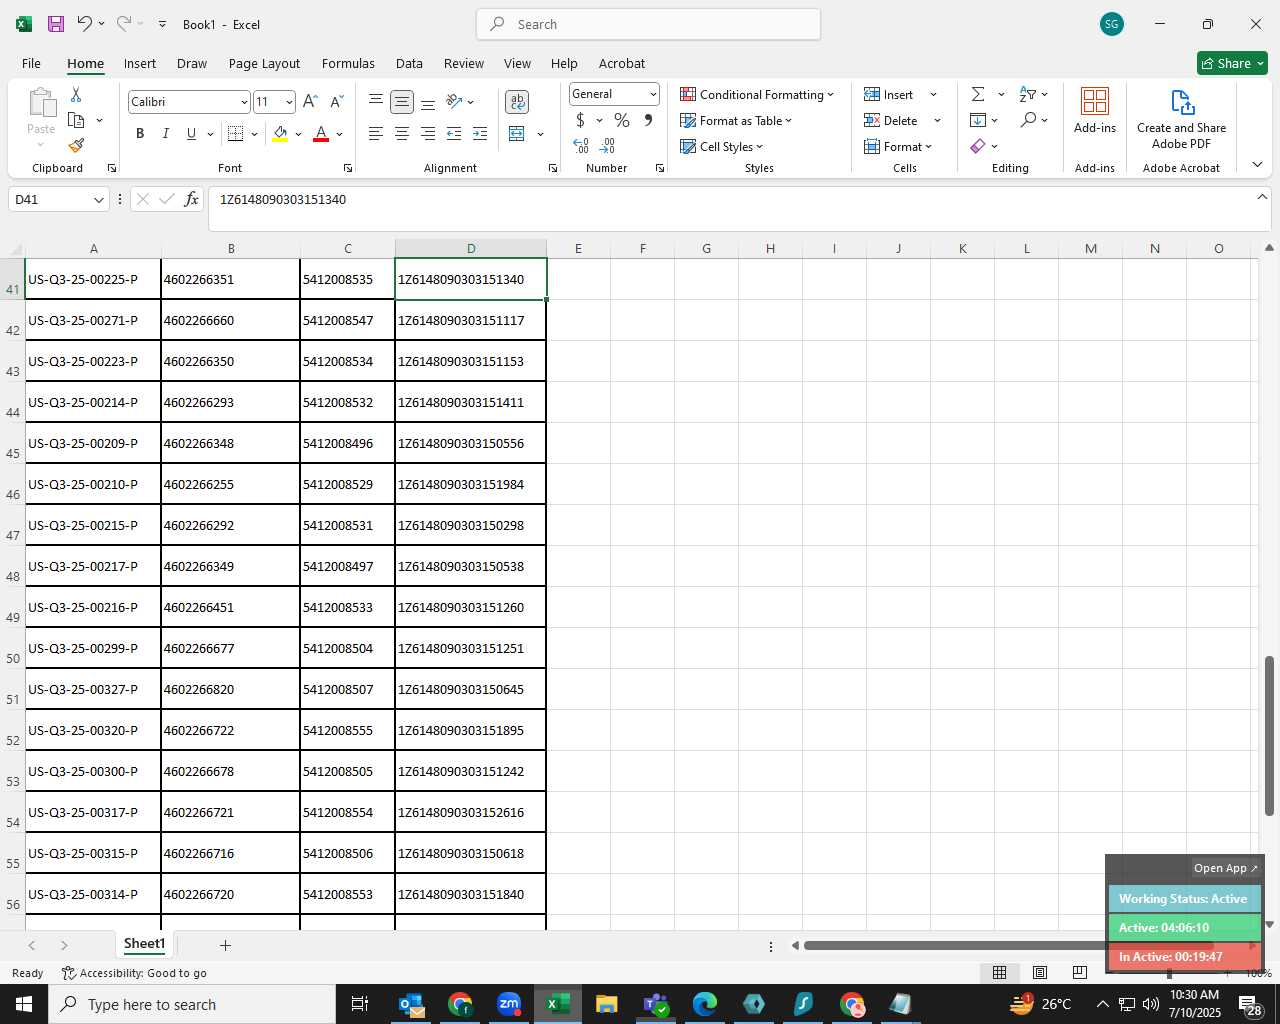
Task: Toggle Bottom Align vertical alignment
Action: point(428,101)
